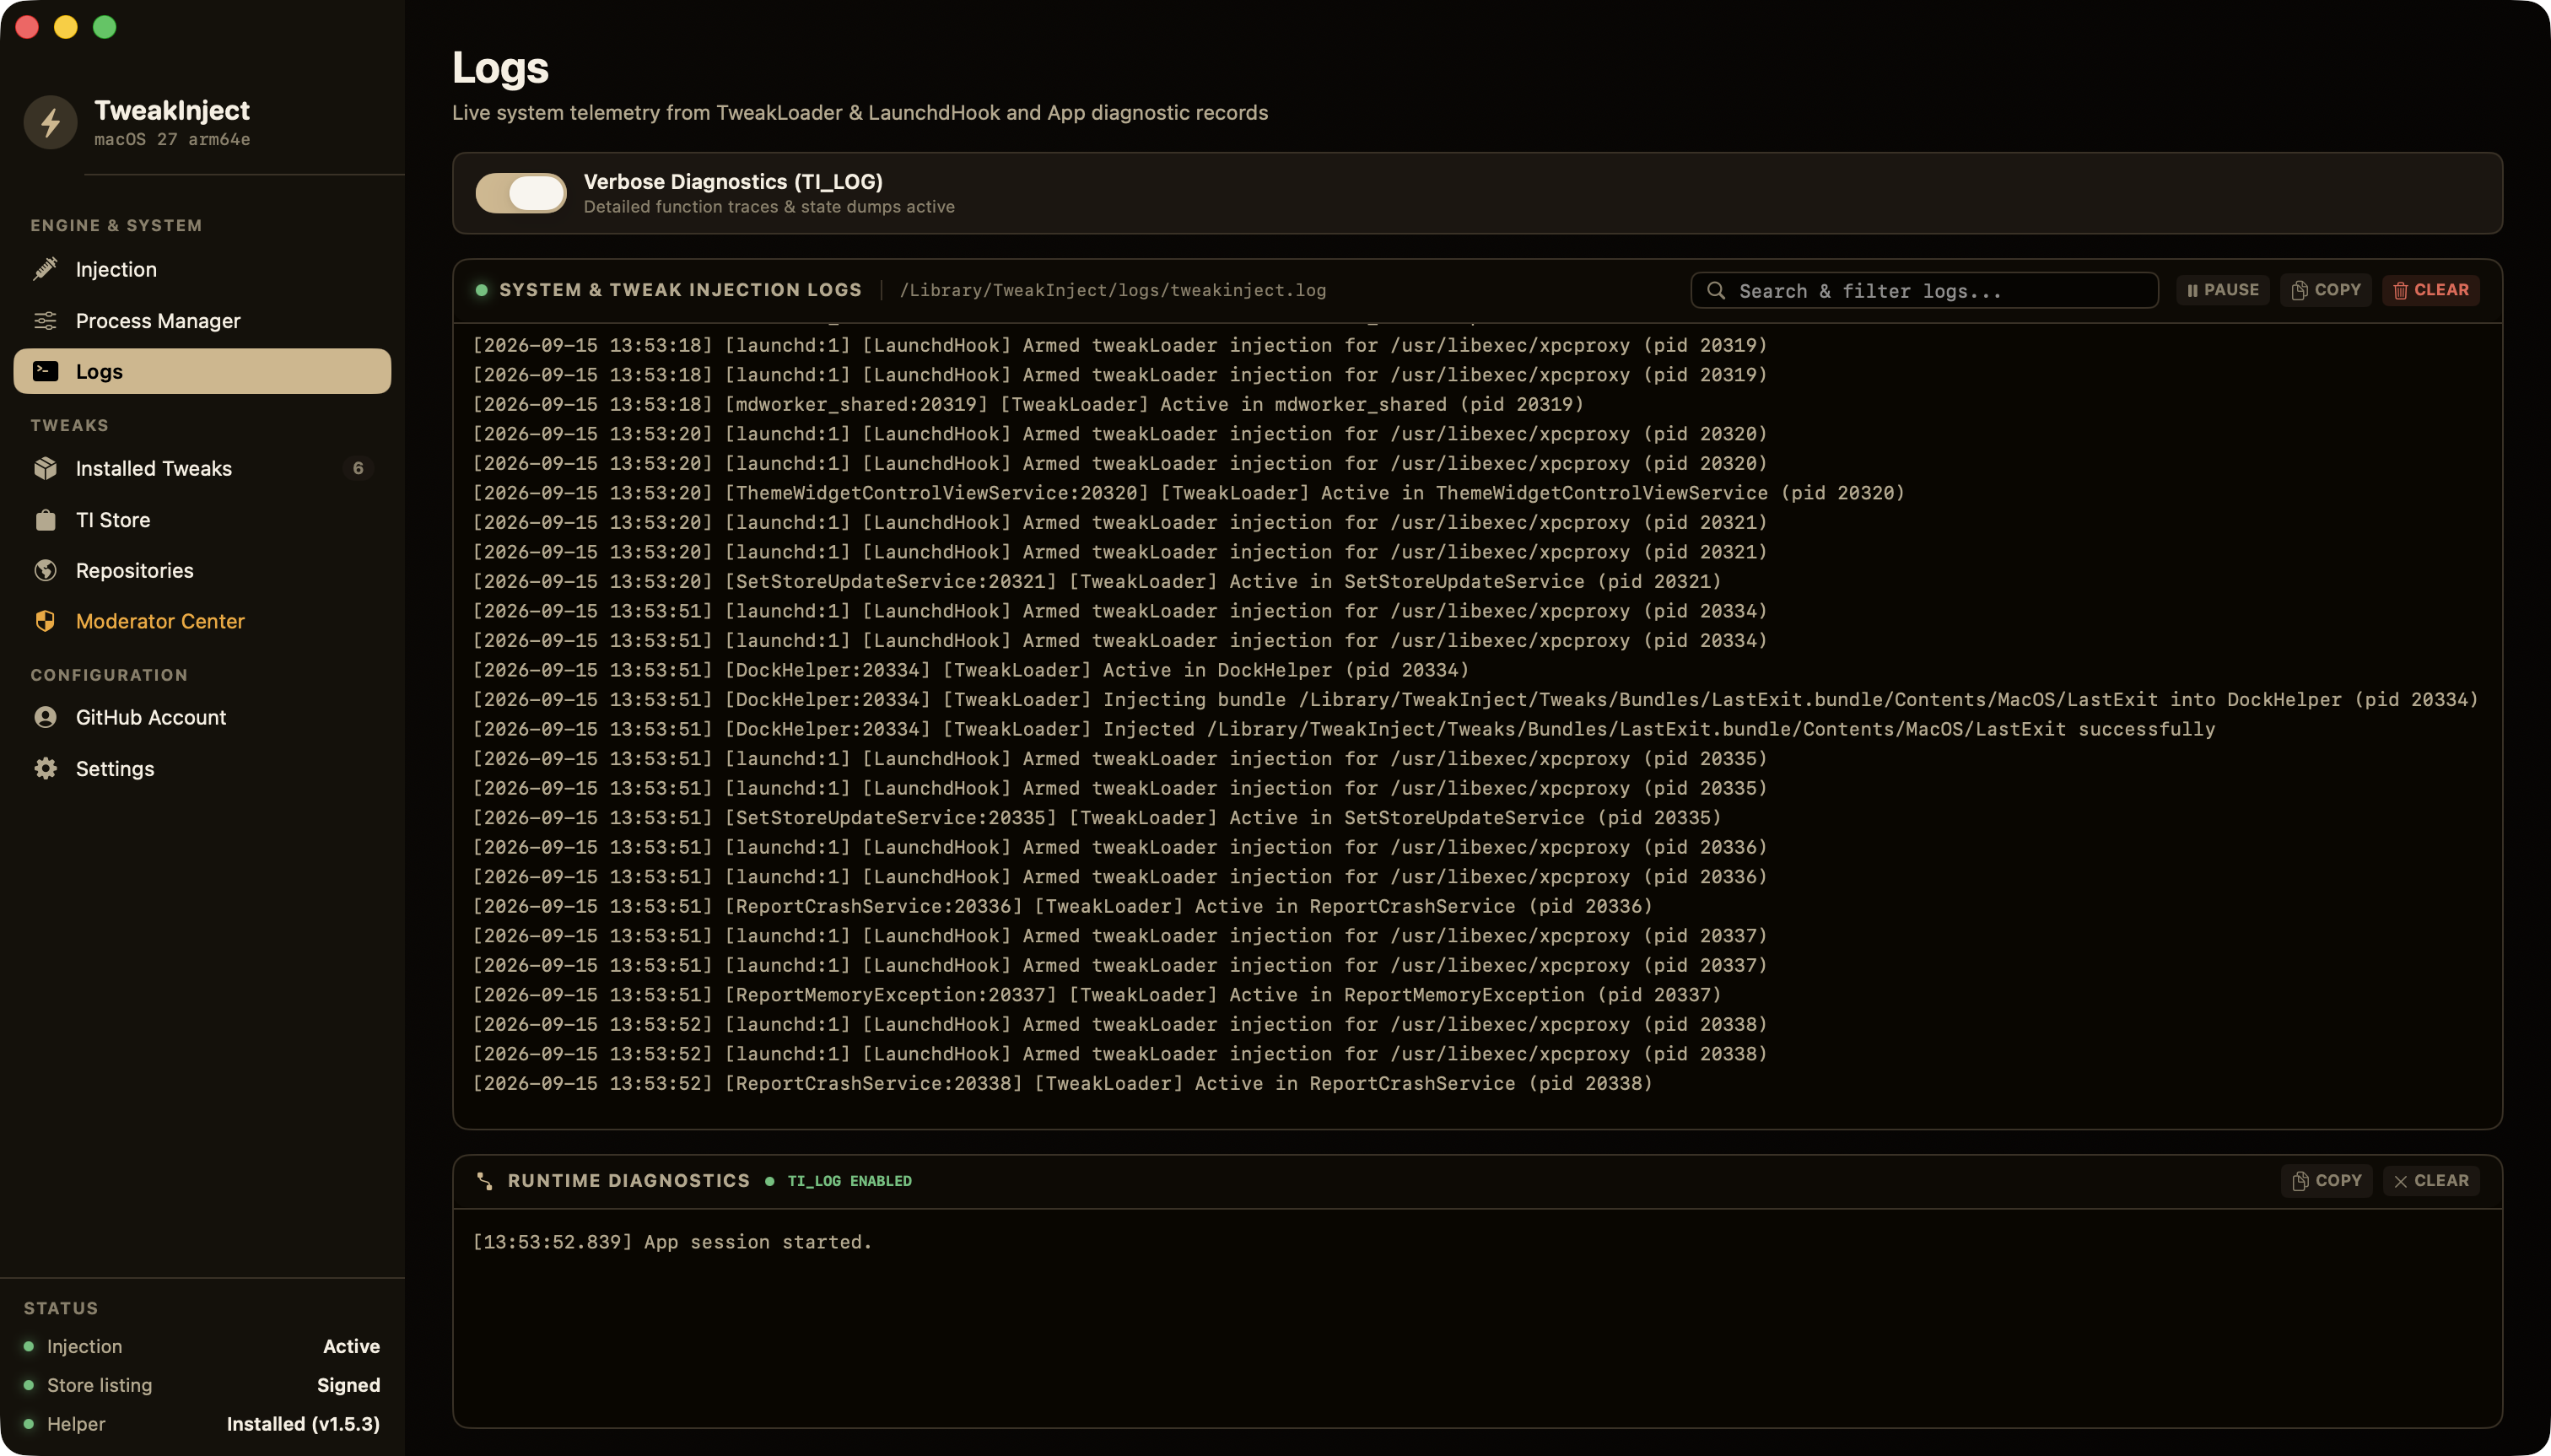Click the macOS 27 arm64e label
Image resolution: width=2551 pixels, height=1456 pixels.
click(x=172, y=139)
